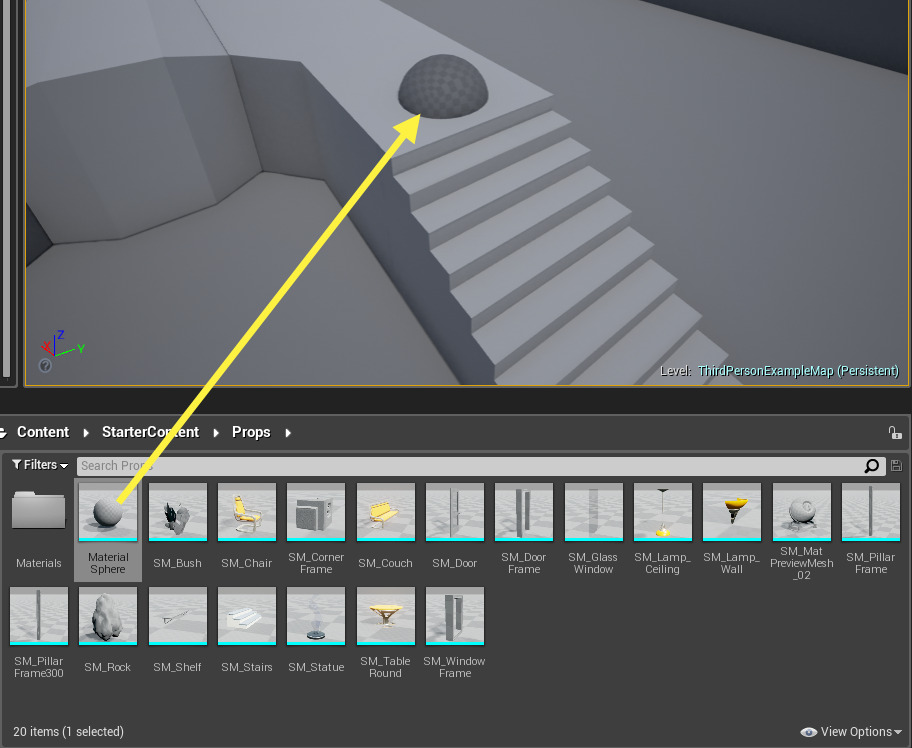Select the SM_MatPreviewMesh_02 asset
This screenshot has height=748, width=912.
pos(801,512)
